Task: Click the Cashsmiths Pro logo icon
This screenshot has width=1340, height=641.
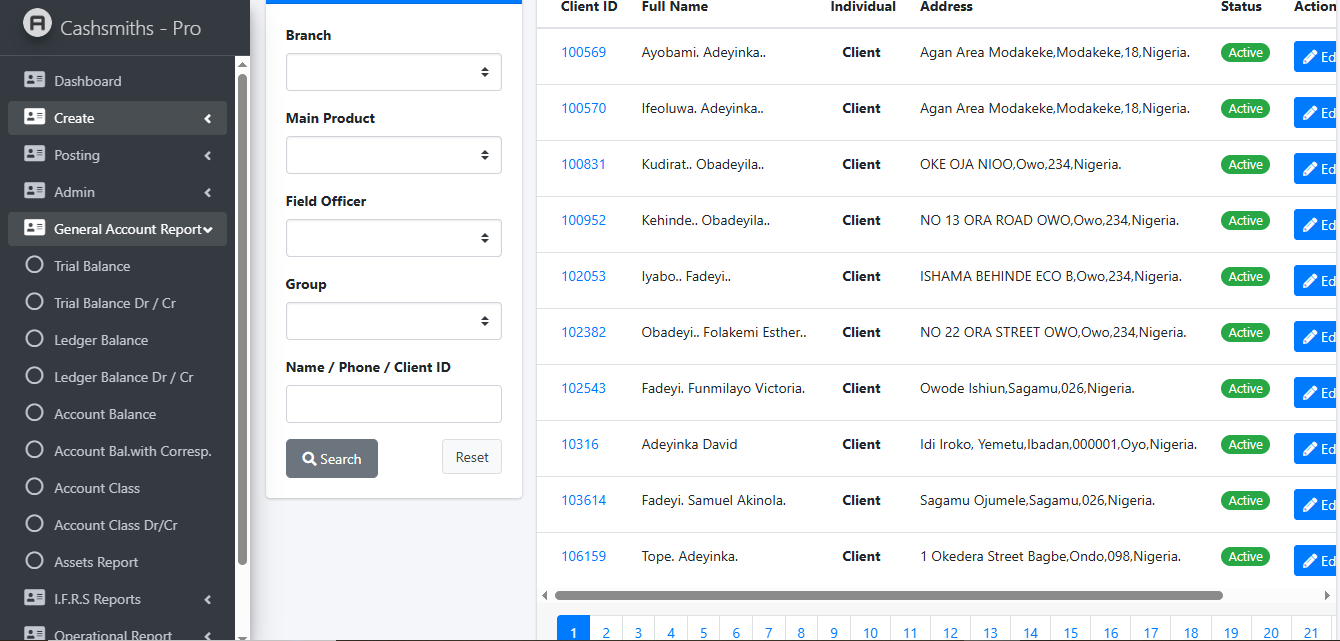Action: click(x=37, y=25)
